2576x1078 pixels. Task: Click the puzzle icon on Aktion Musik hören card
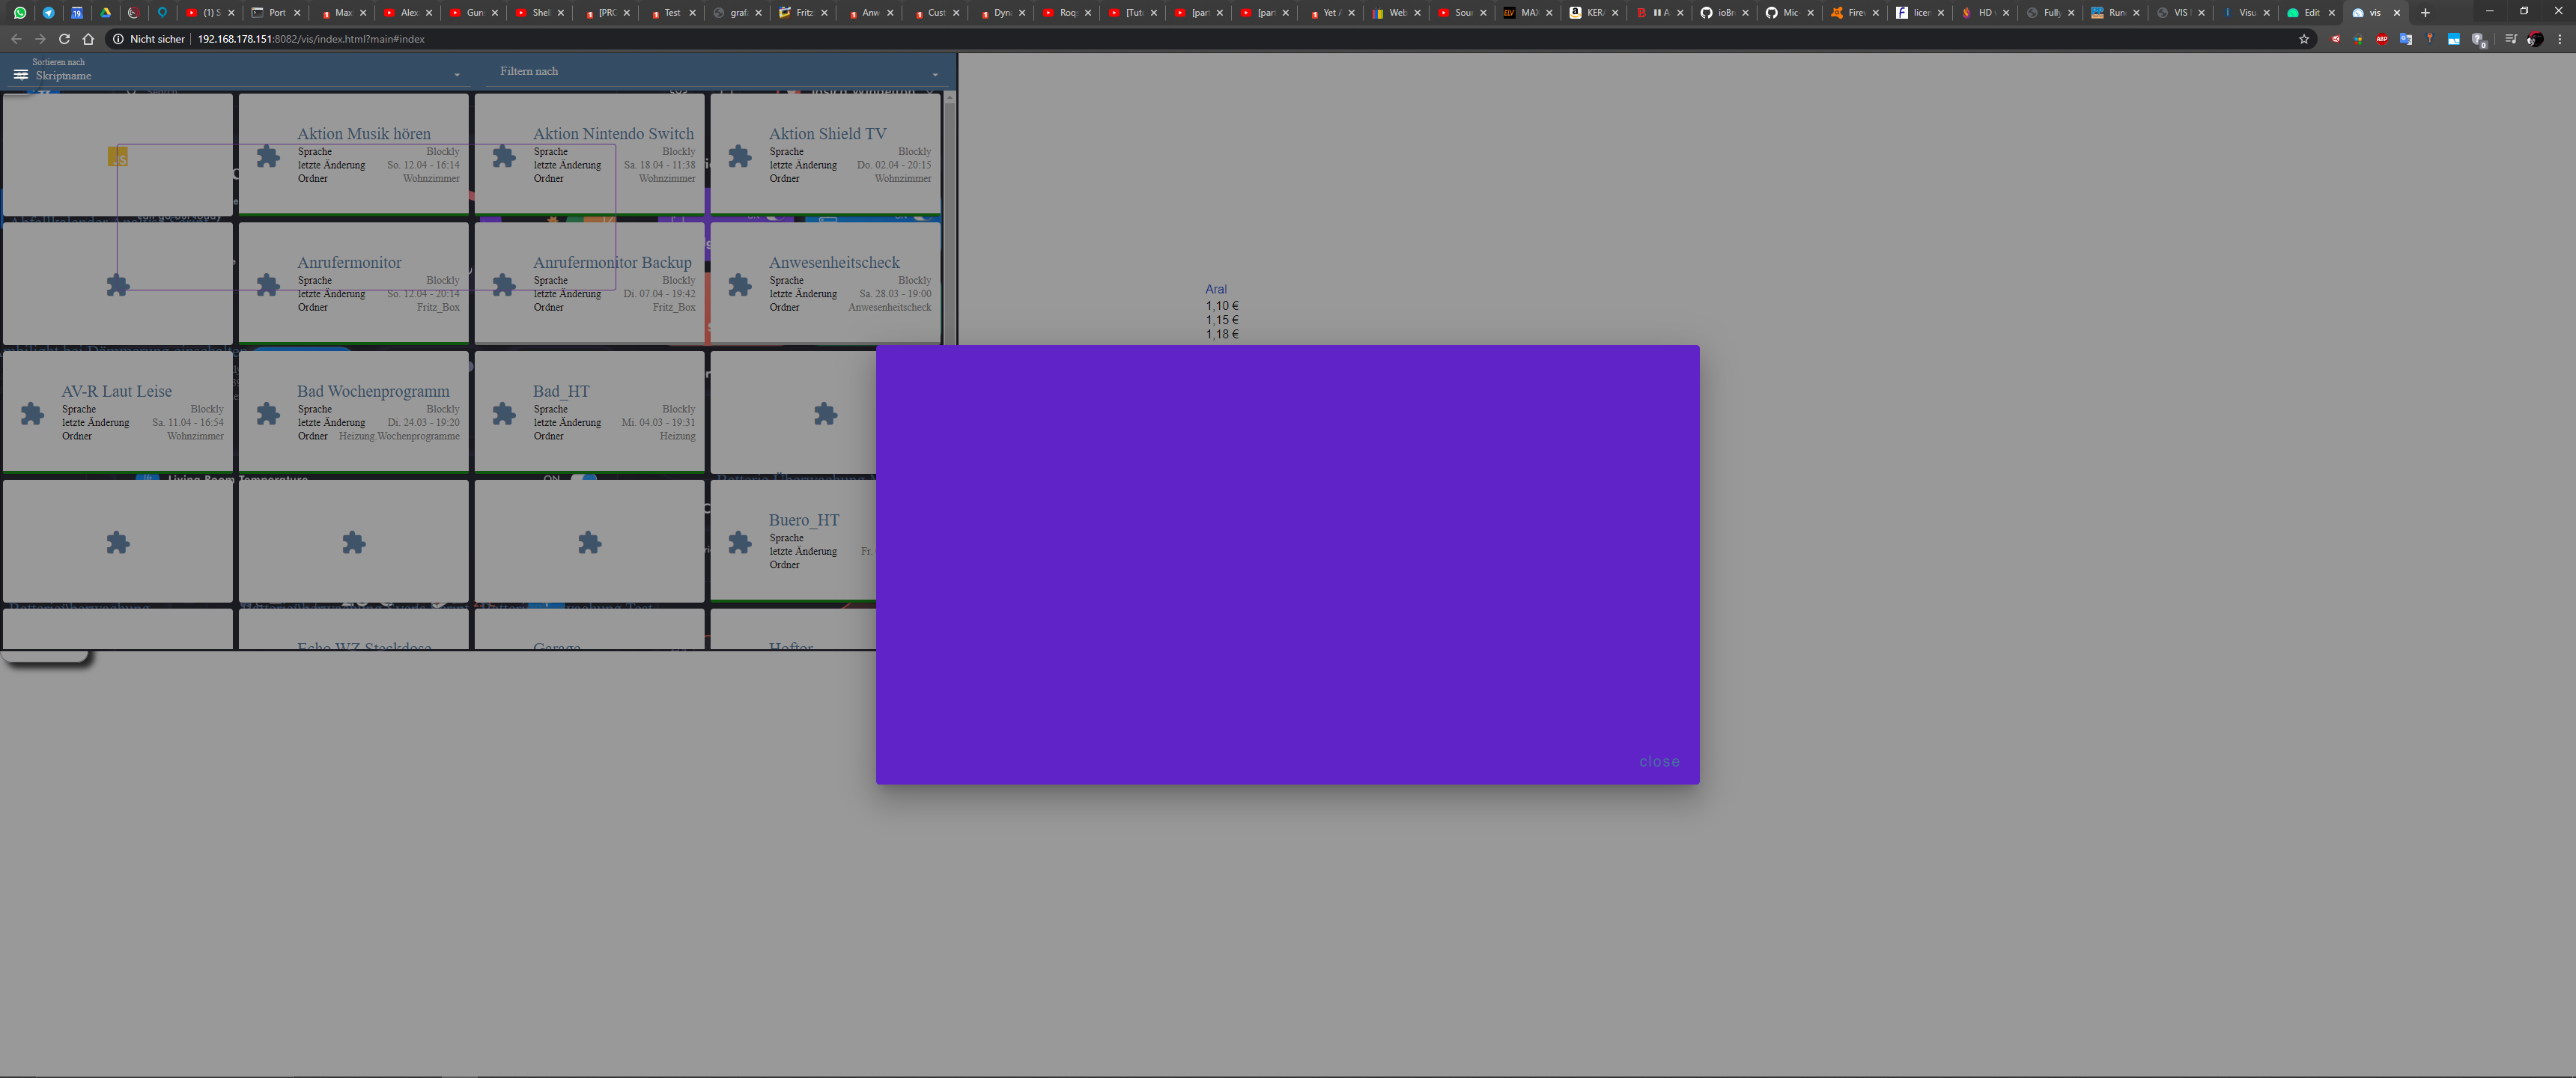268,156
